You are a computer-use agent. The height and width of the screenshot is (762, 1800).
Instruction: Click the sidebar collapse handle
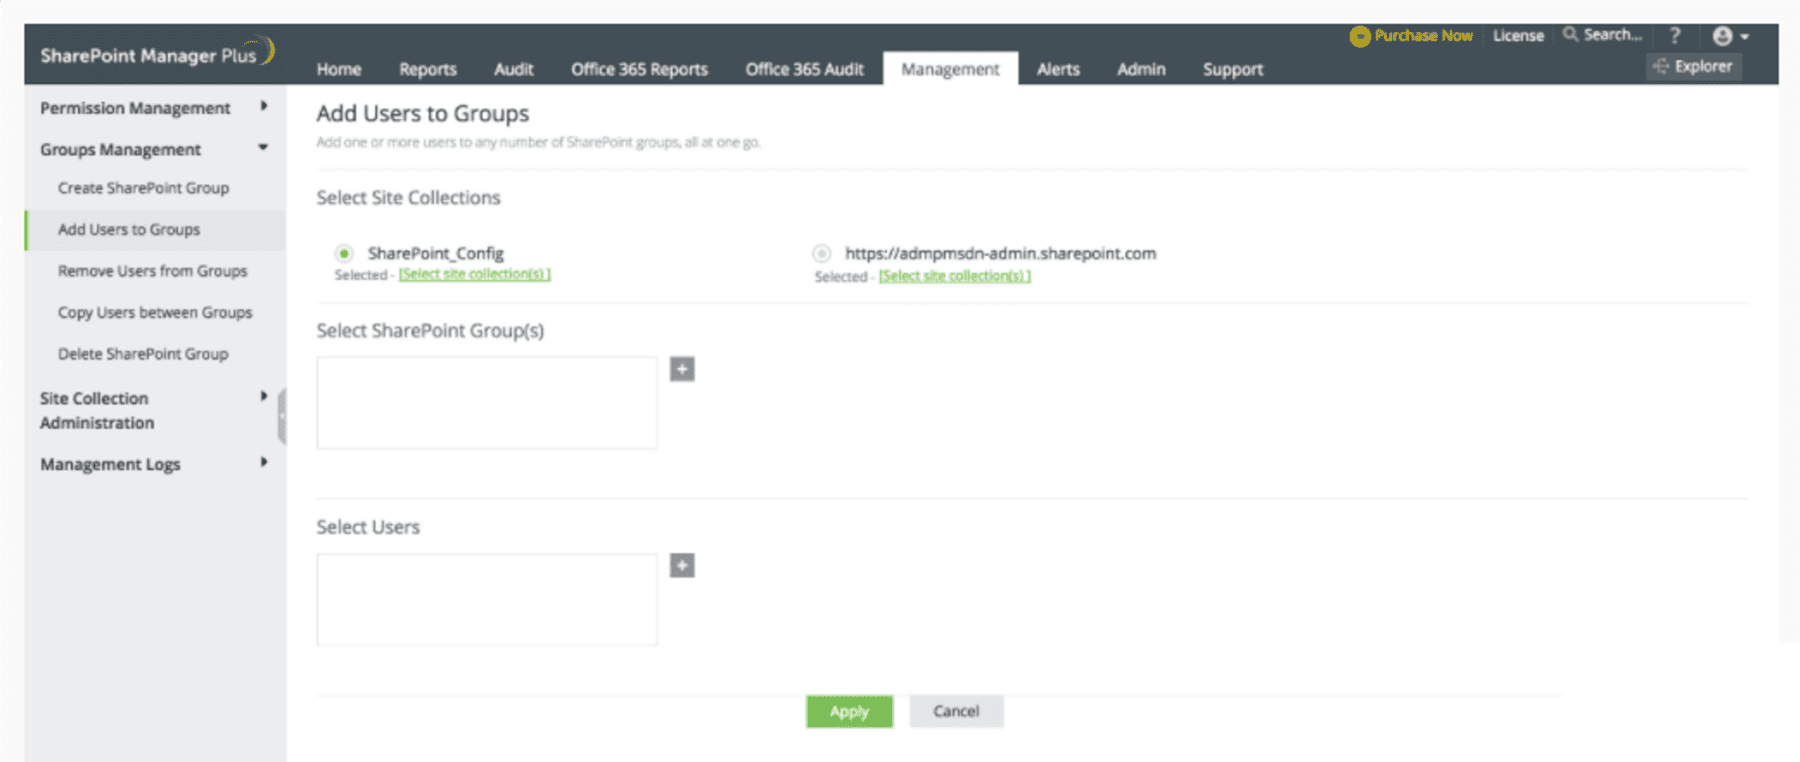click(282, 416)
